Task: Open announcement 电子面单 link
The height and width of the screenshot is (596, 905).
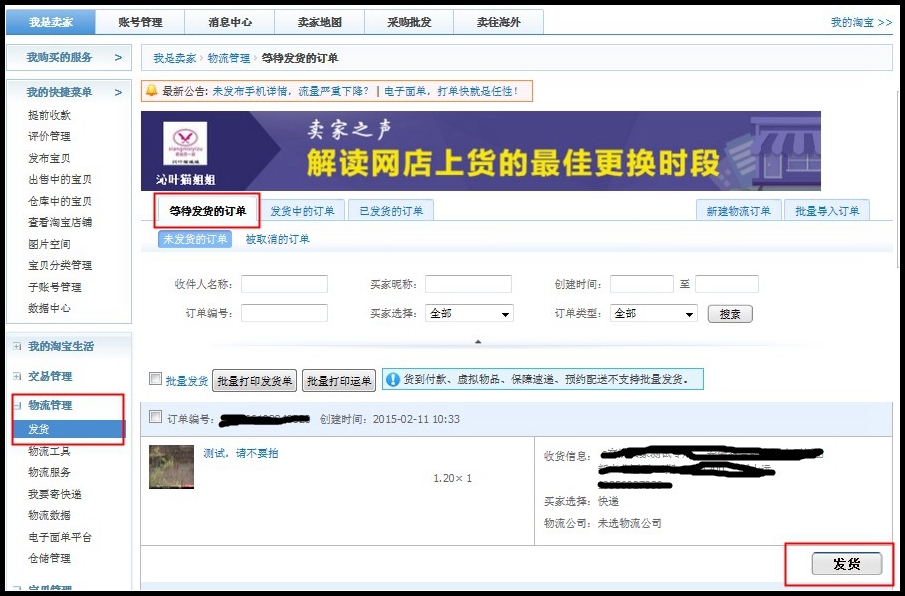Action: pos(451,91)
